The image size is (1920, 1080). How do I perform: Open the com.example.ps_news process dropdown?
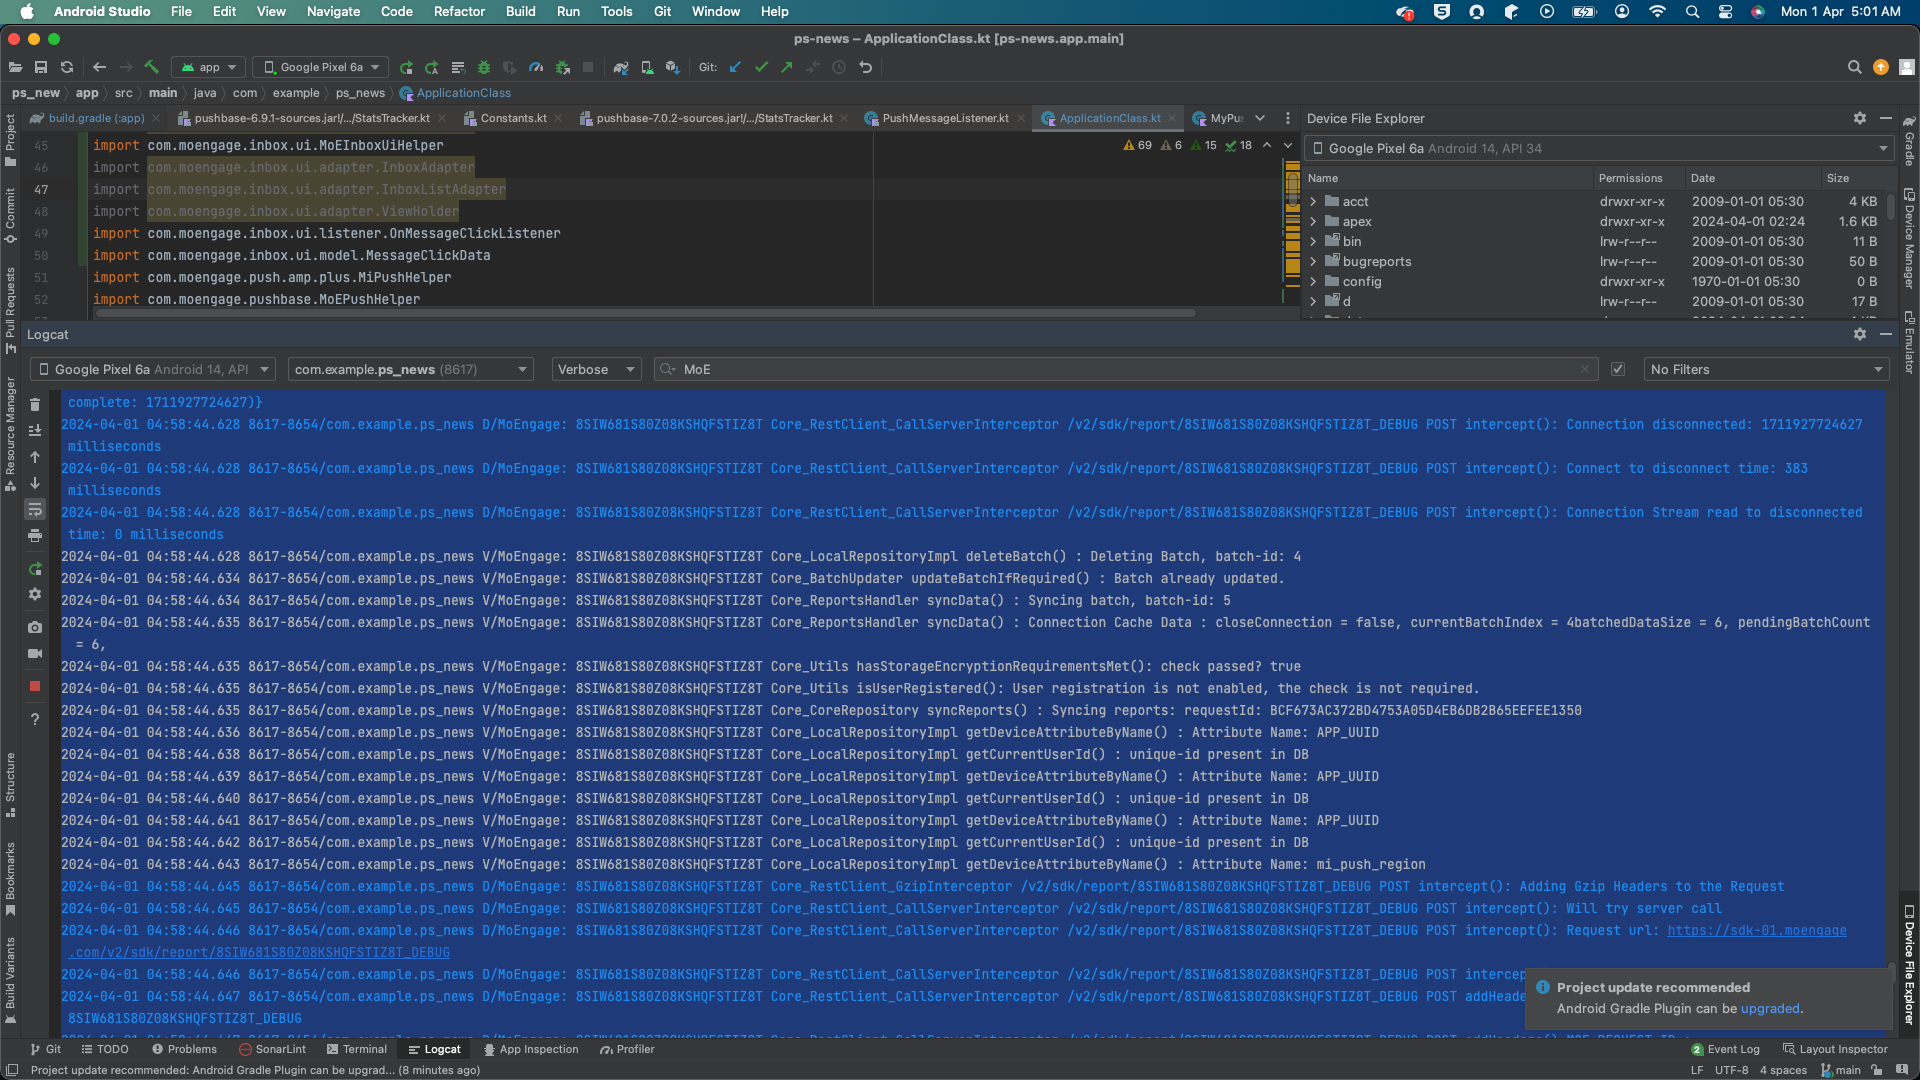click(410, 369)
